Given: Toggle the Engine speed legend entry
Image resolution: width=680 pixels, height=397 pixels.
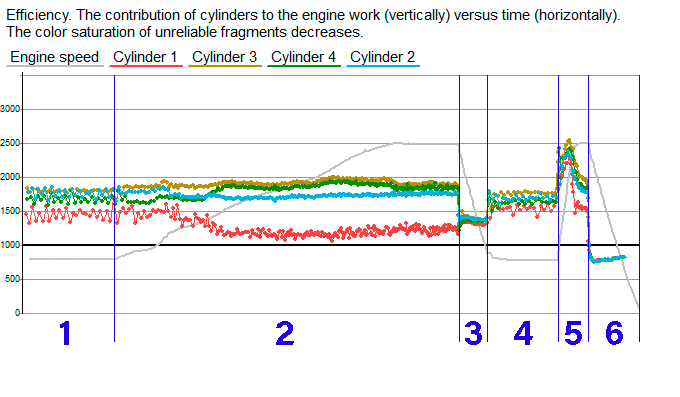Looking at the screenshot, I should tap(55, 57).
